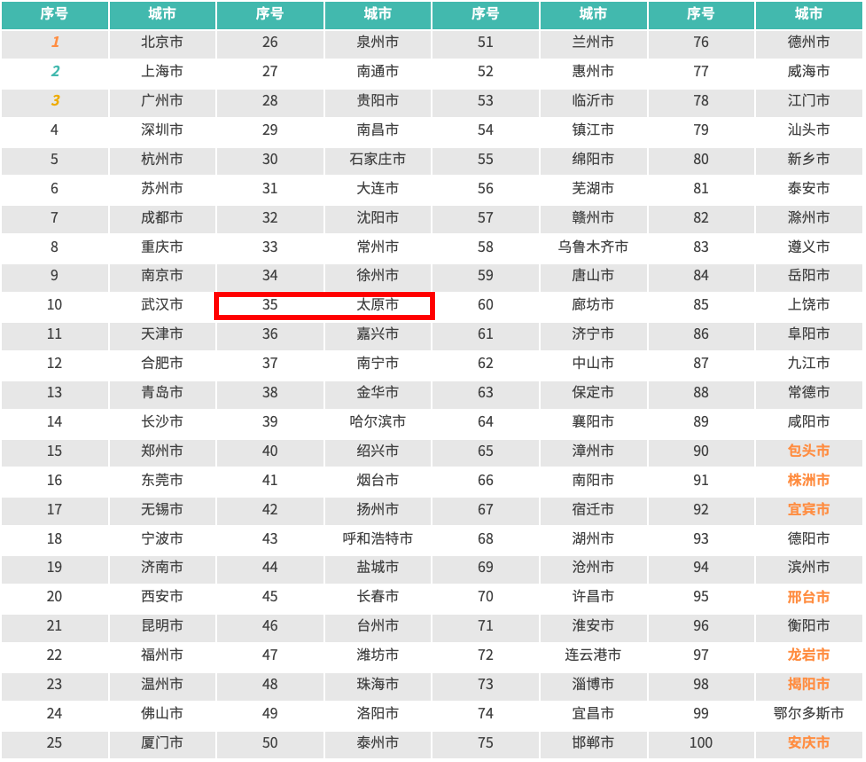Select the 连云港市 cell
The image size is (866, 762).
[593, 655]
